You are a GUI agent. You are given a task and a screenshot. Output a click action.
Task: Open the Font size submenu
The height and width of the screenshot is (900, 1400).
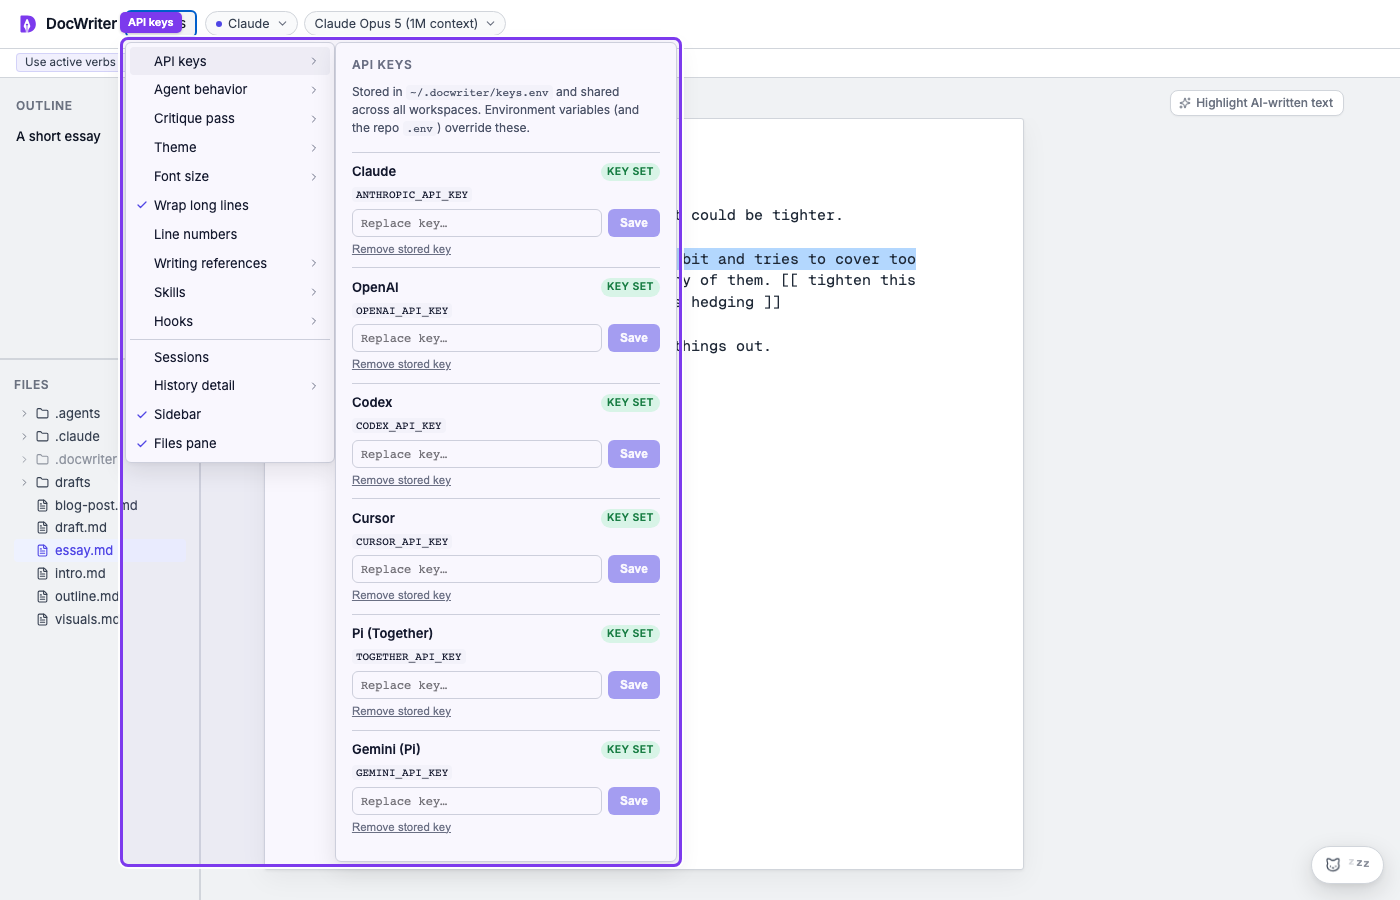[230, 176]
